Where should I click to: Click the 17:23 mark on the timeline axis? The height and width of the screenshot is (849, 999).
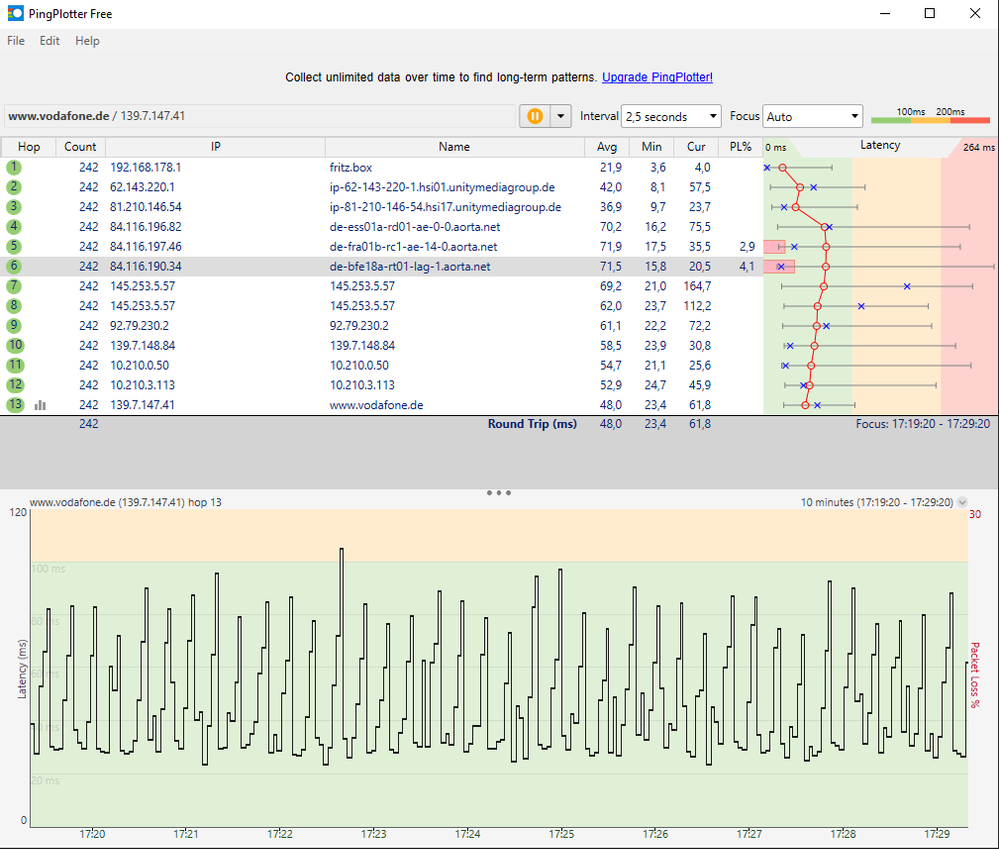[373, 834]
